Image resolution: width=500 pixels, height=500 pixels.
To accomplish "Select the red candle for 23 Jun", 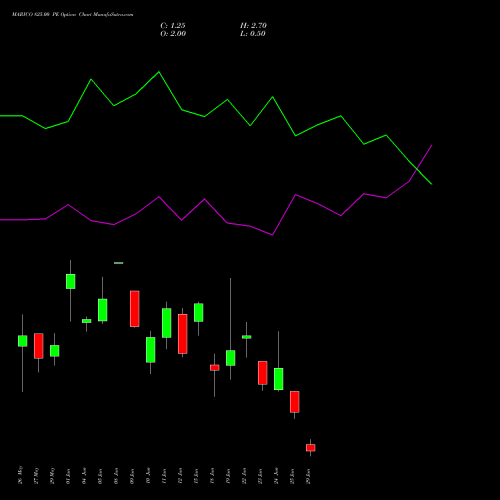I will click(x=263, y=373).
